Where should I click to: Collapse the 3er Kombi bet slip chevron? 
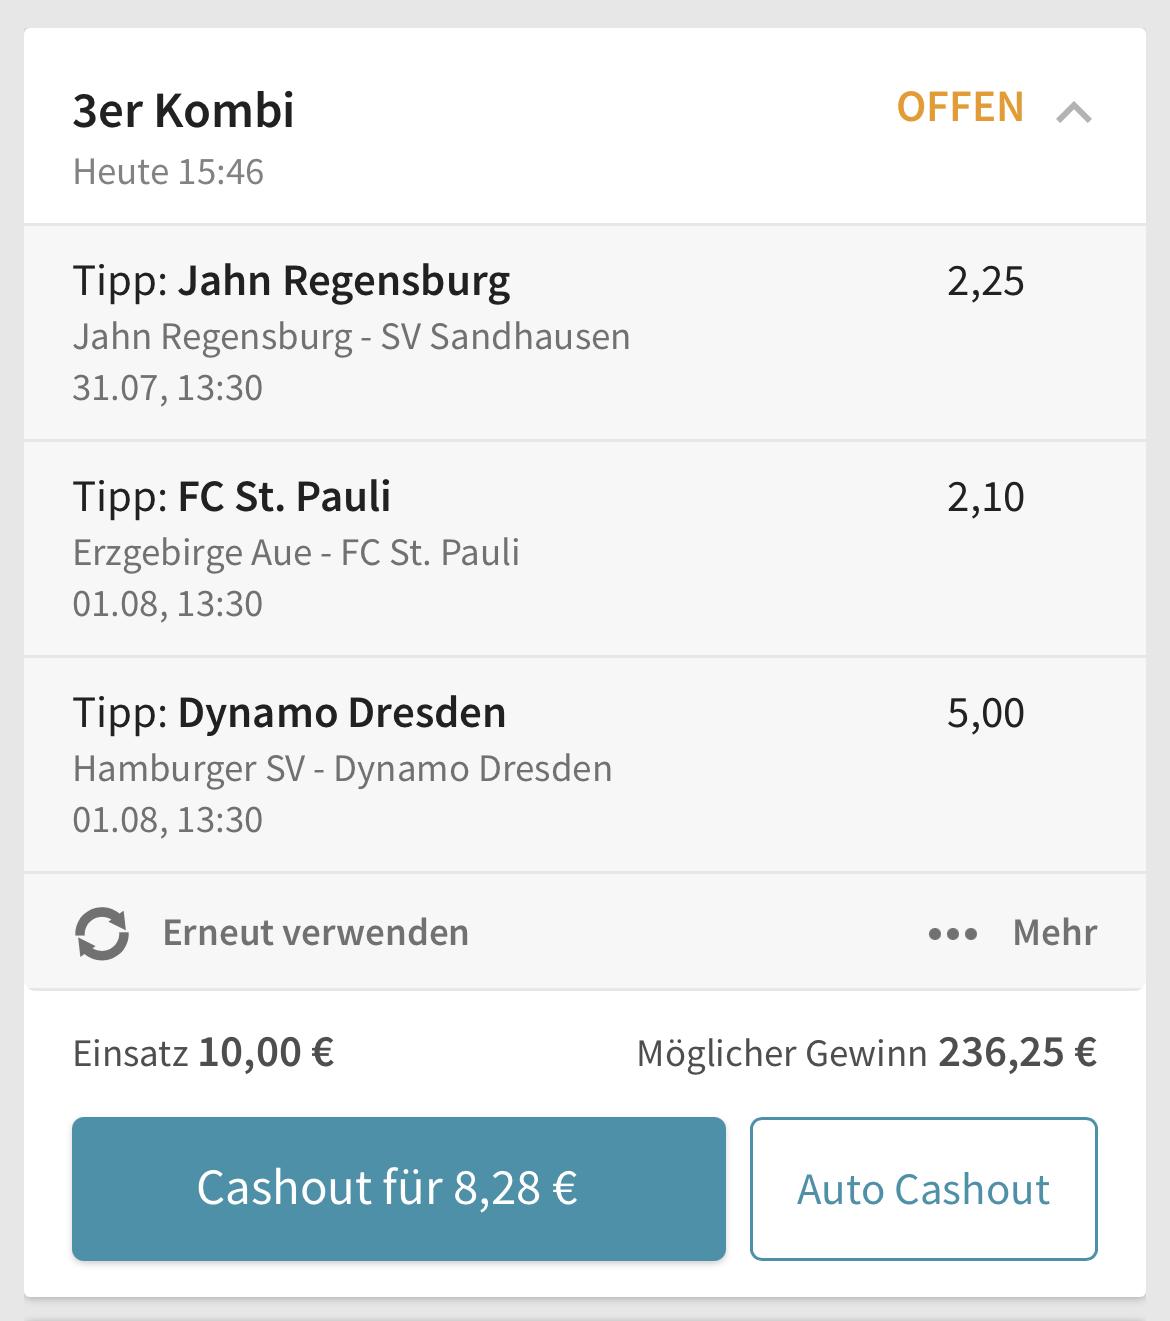coord(1073,112)
